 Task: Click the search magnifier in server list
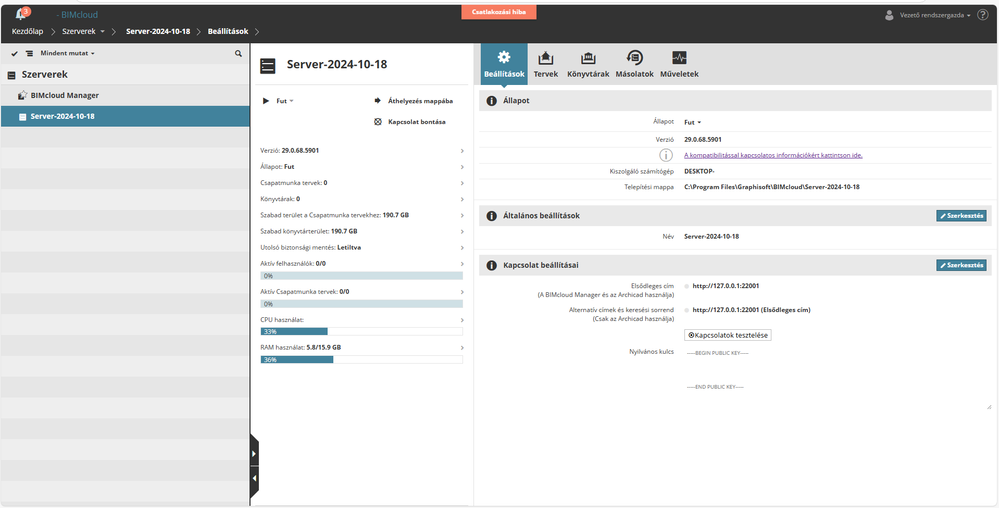click(238, 54)
